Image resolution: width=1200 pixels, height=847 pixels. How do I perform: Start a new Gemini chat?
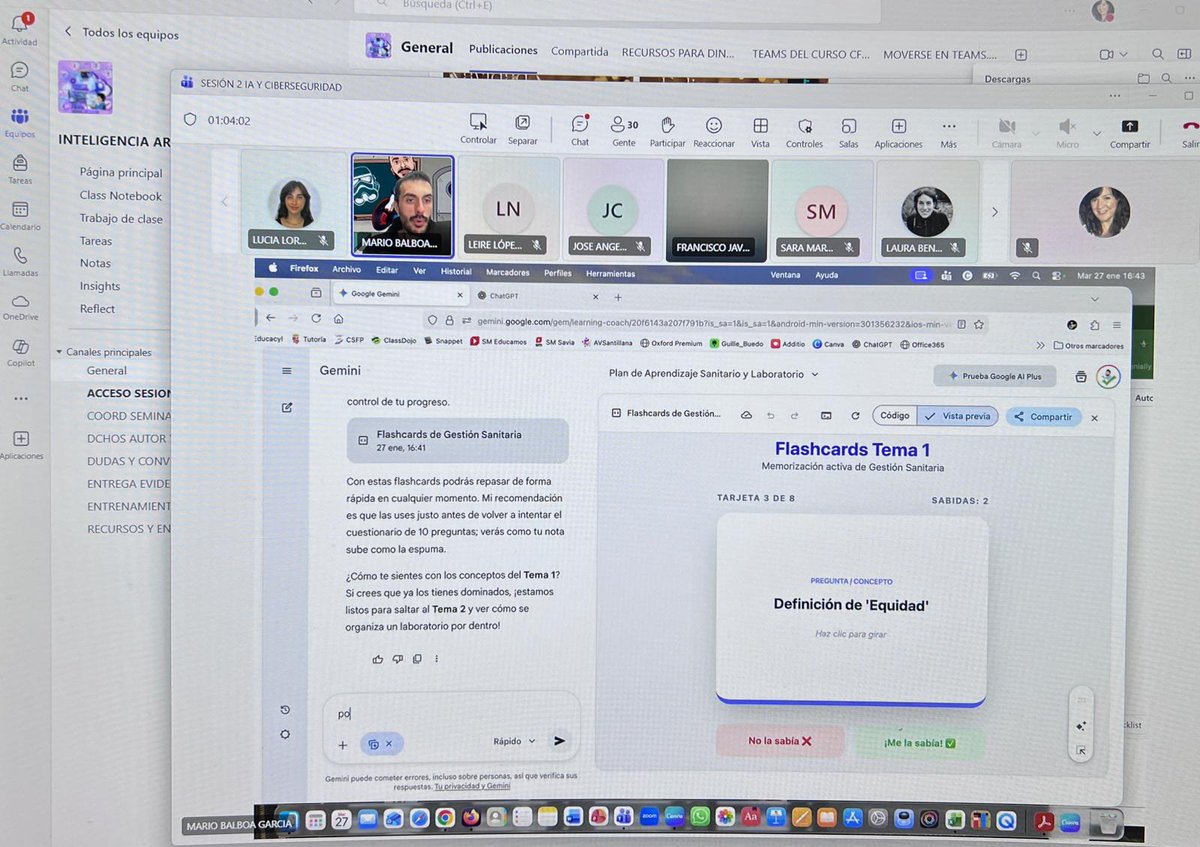pos(287,407)
